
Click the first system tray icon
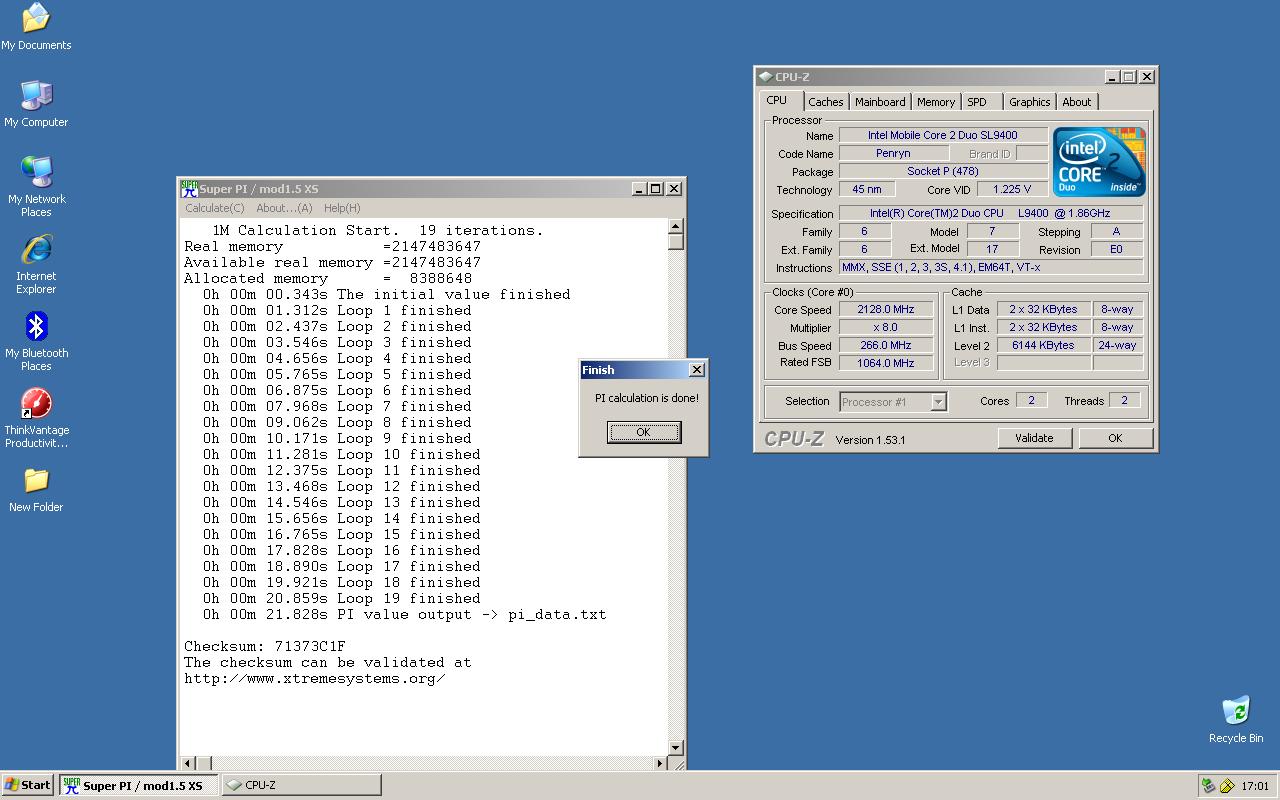pyautogui.click(x=1208, y=786)
